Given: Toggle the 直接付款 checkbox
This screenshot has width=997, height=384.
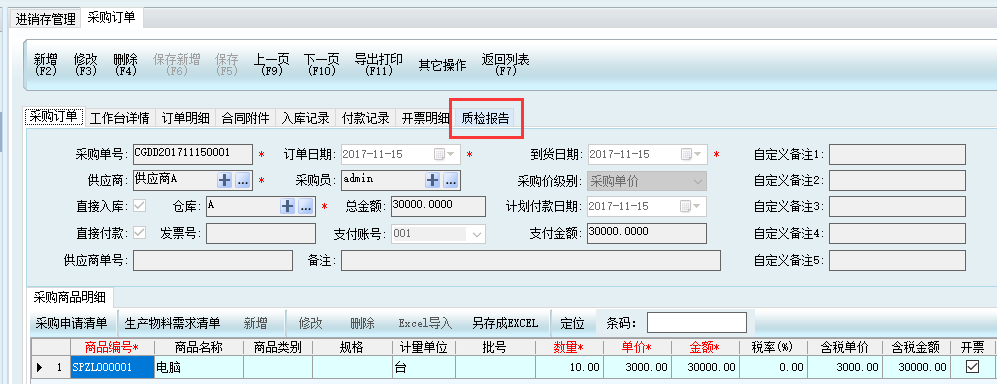Looking at the screenshot, I should point(138,233).
